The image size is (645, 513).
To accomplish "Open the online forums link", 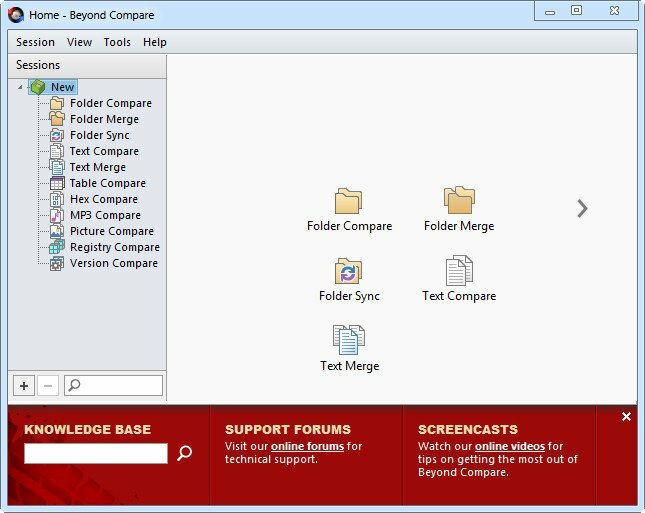I will tap(307, 446).
